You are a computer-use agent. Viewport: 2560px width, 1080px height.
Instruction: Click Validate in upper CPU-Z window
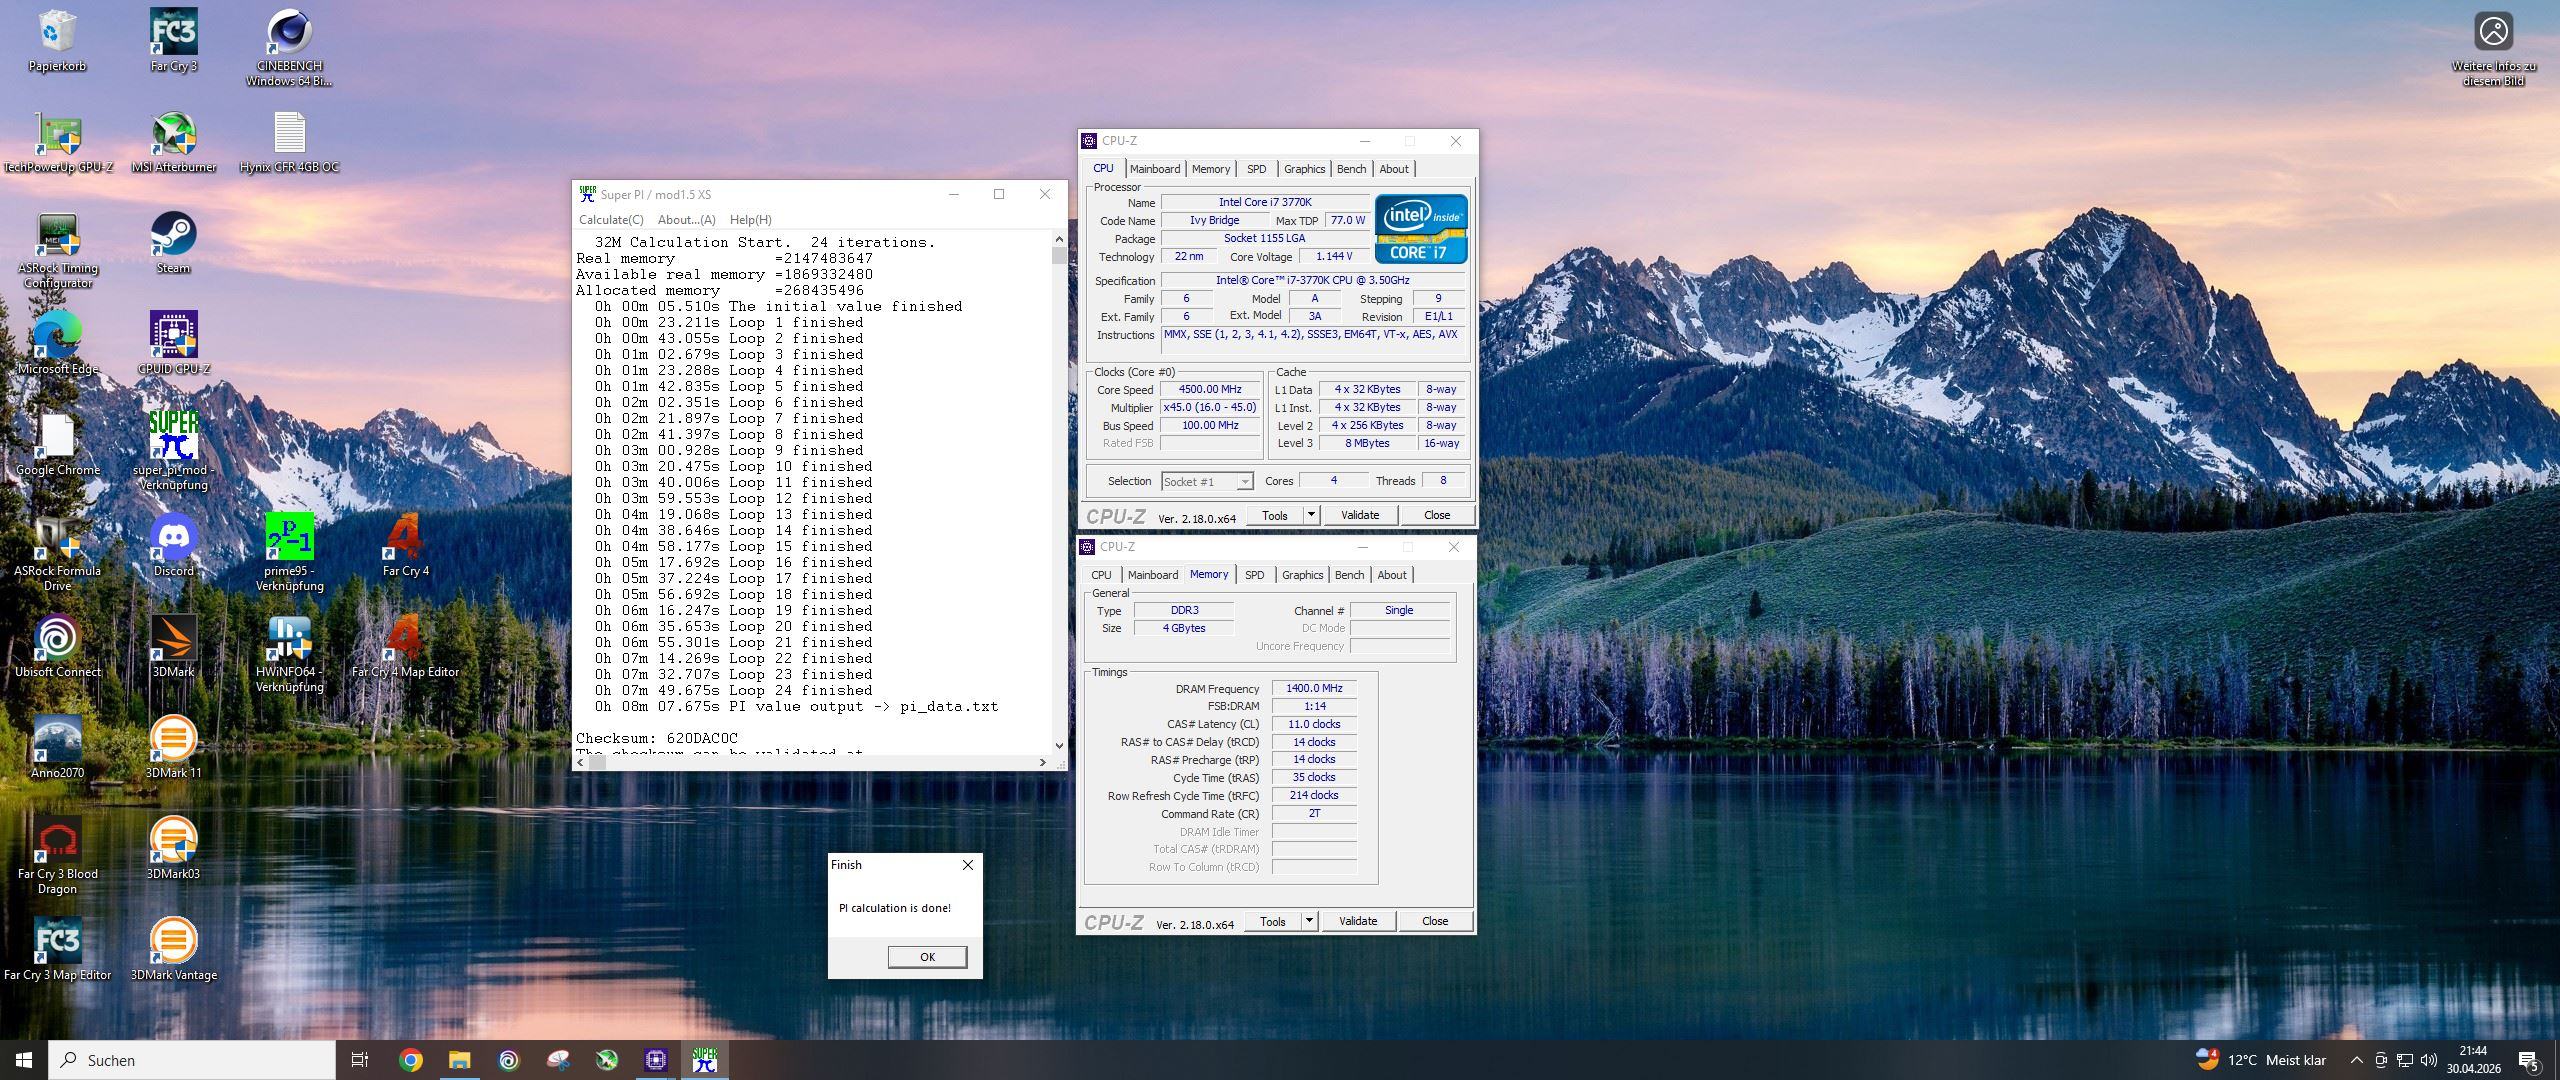point(1359,515)
